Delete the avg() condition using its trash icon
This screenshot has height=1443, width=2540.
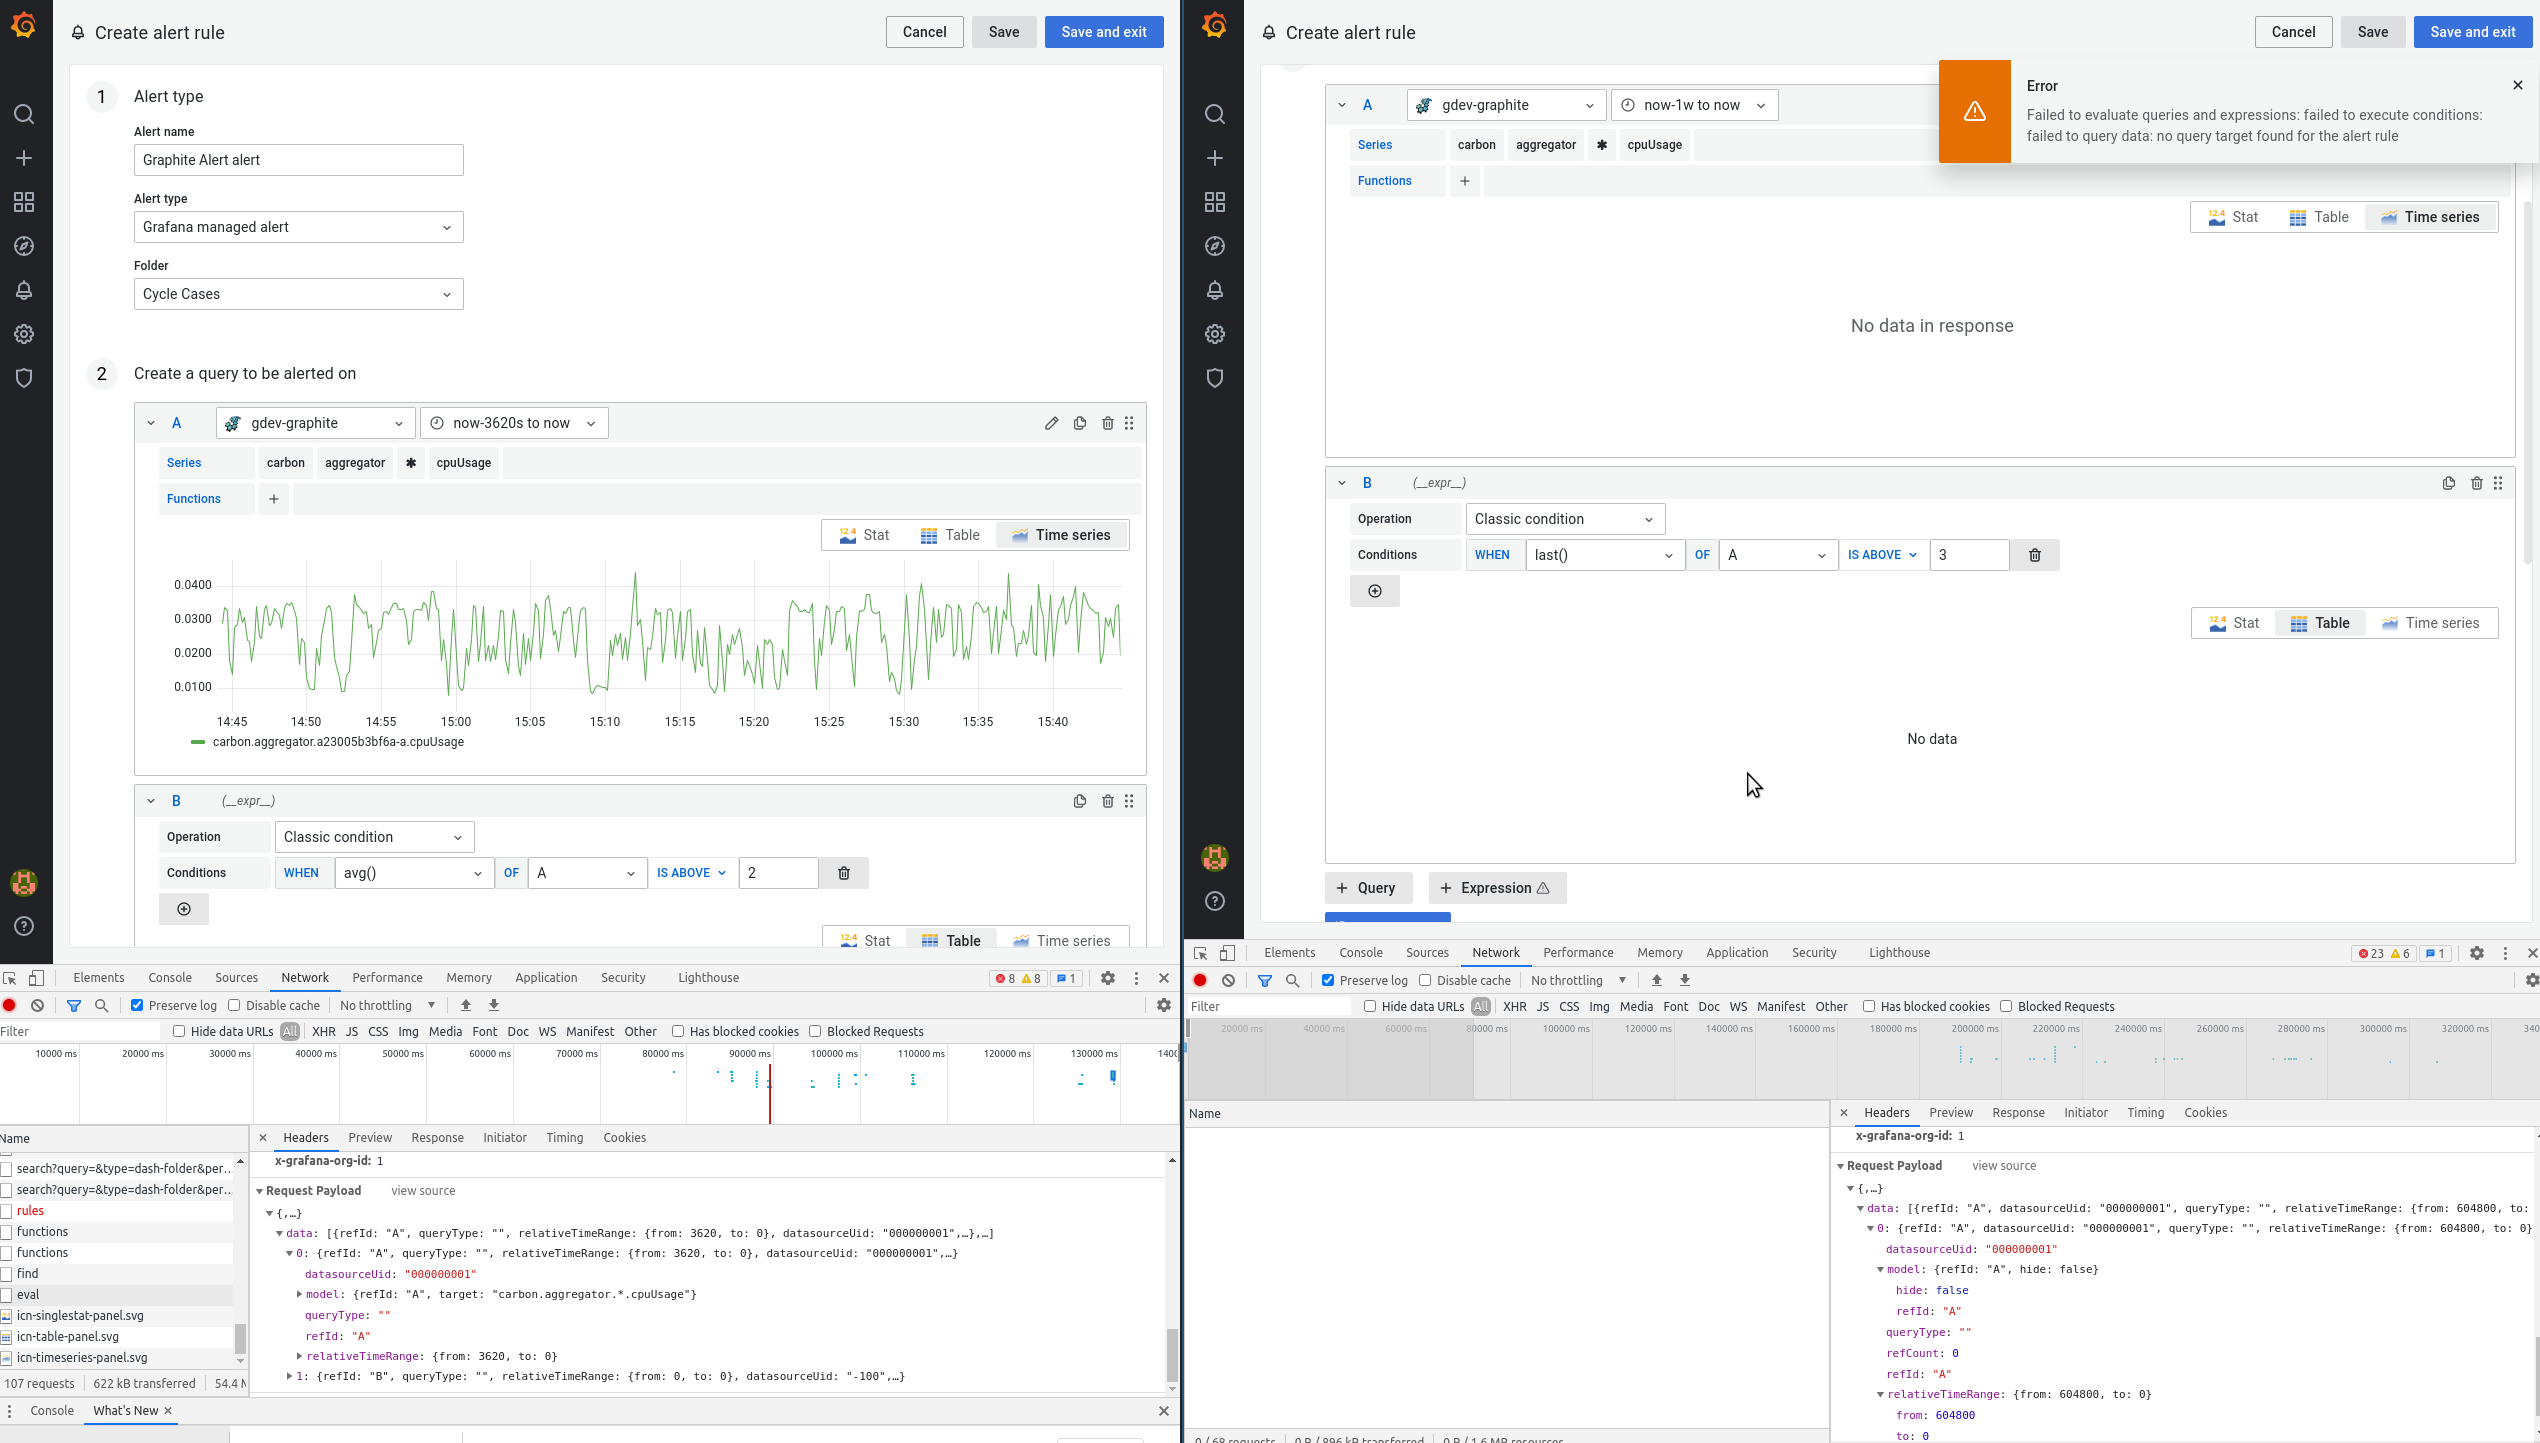[x=843, y=873]
